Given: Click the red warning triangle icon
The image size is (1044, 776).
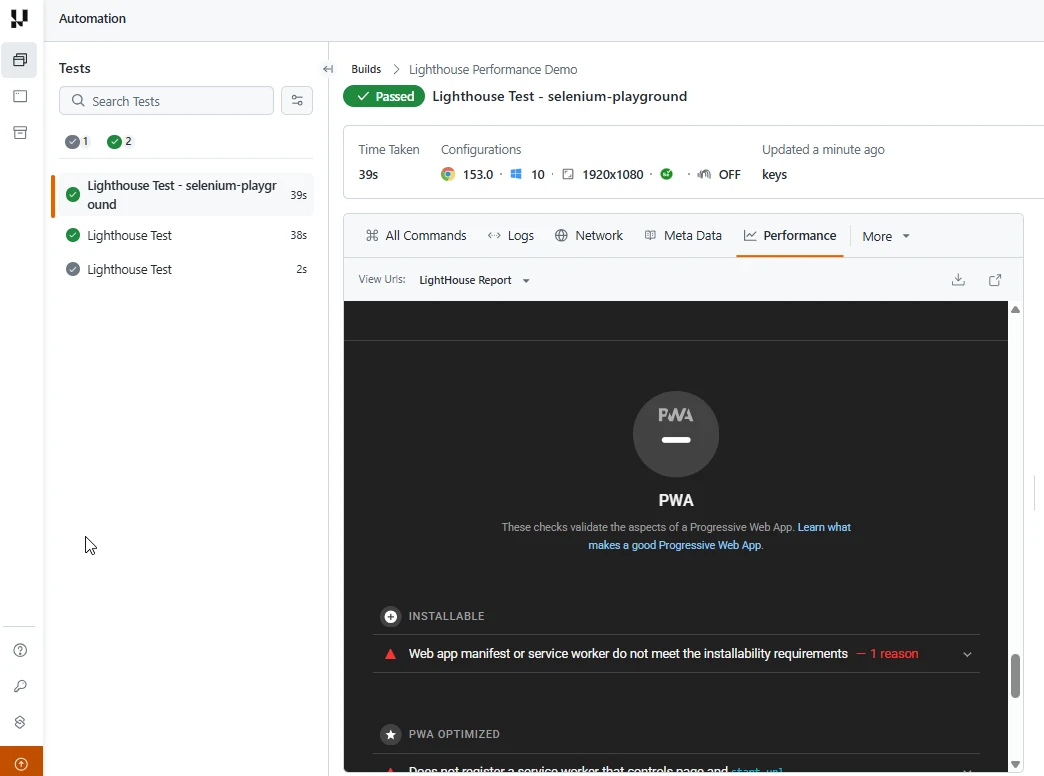Looking at the screenshot, I should click(391, 654).
